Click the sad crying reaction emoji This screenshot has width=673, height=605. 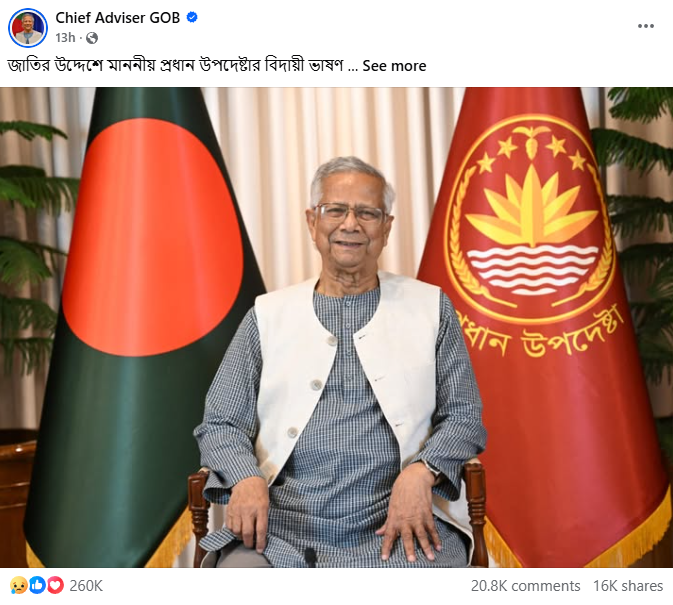(18, 585)
